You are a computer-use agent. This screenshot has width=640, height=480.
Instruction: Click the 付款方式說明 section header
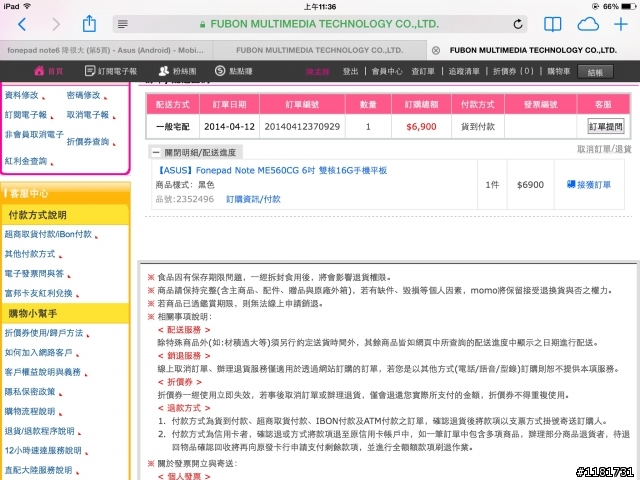[65, 215]
